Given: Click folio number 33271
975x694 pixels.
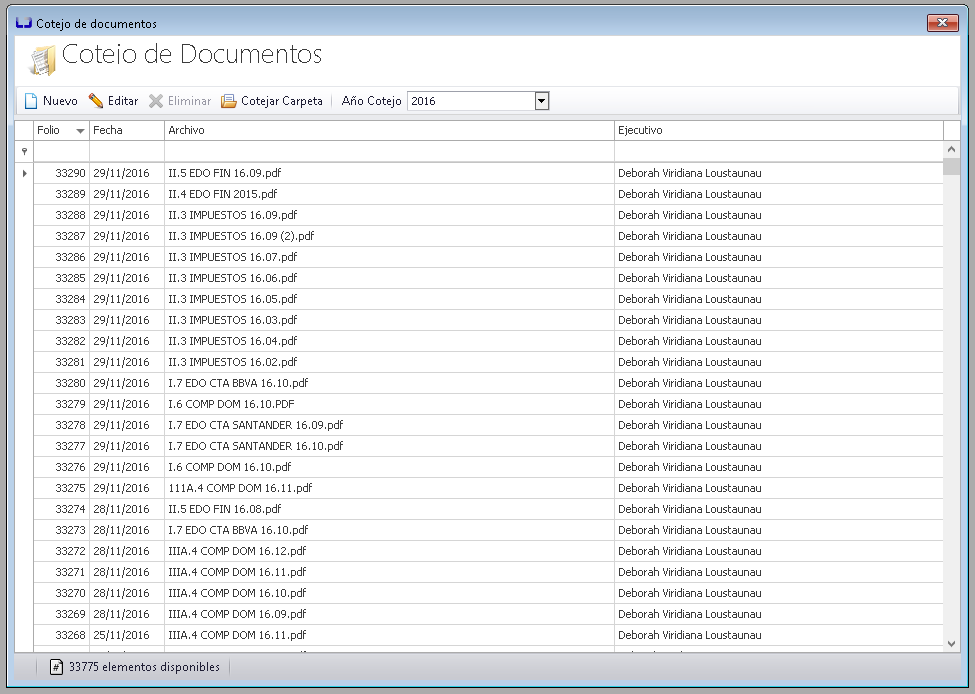Looking at the screenshot, I should tap(70, 572).
